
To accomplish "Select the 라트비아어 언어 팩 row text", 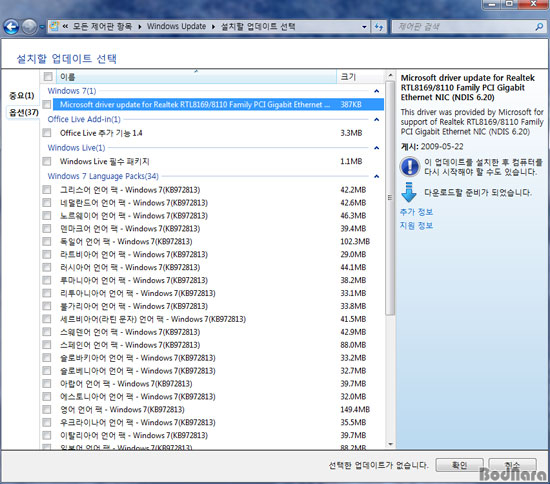I will (134, 254).
